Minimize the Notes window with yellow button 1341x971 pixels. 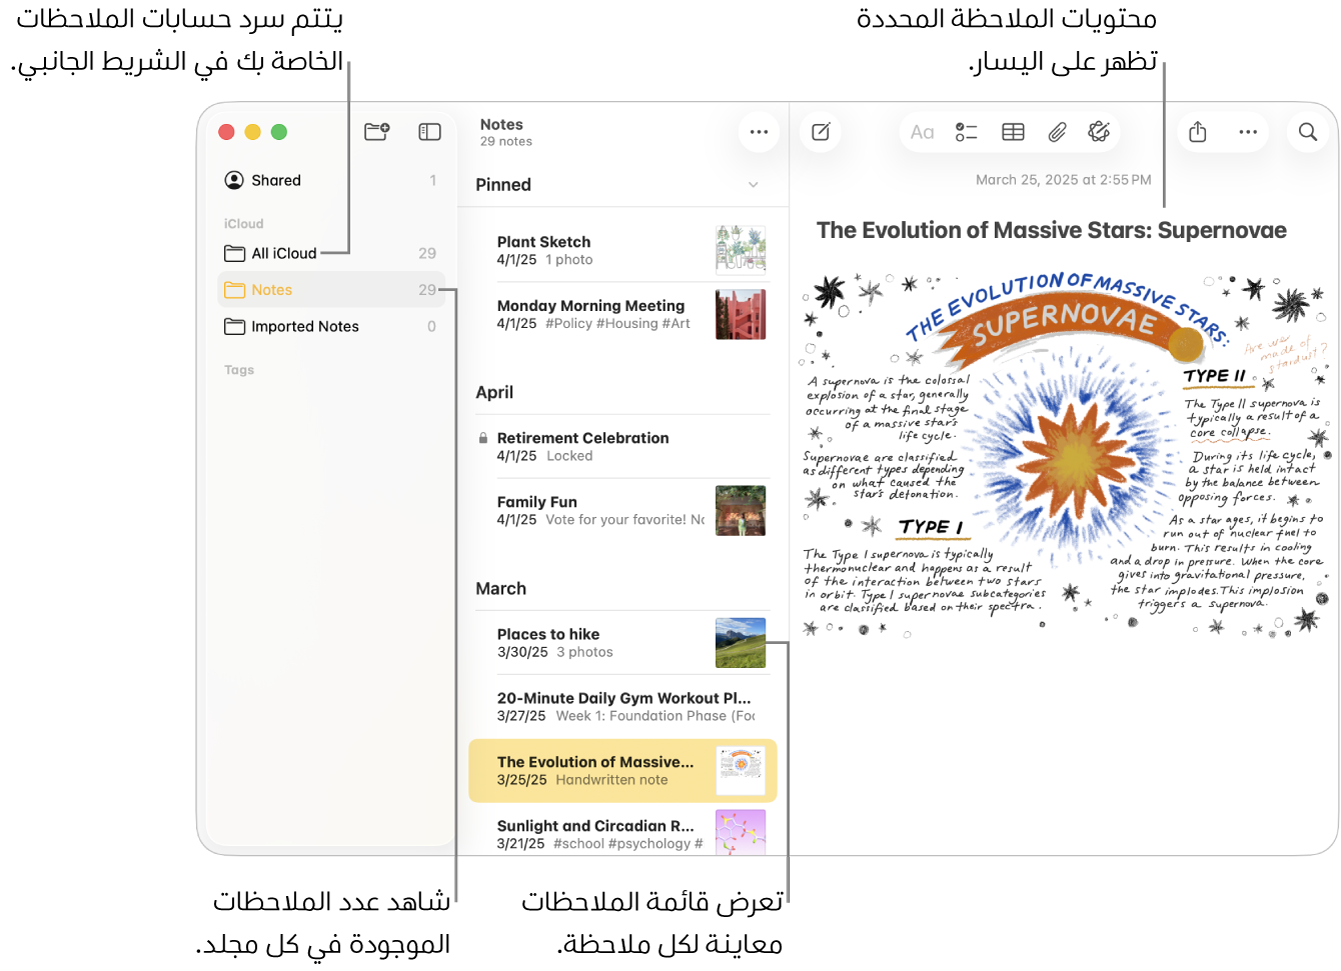[x=253, y=132]
